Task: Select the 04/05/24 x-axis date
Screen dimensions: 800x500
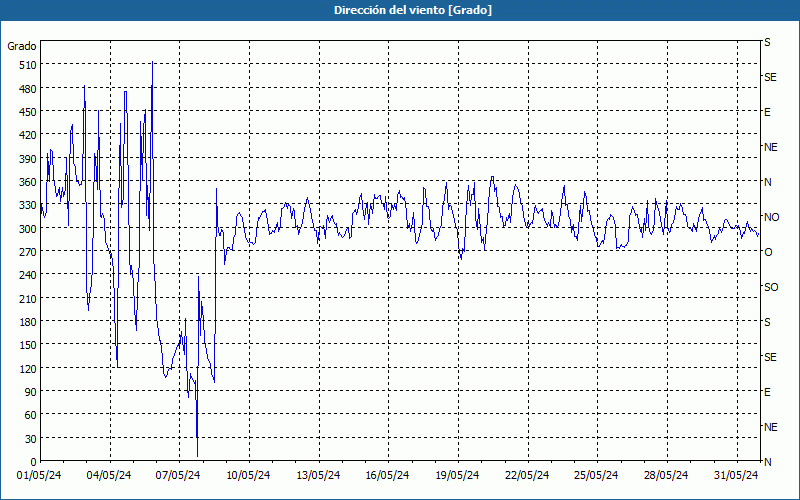Action: click(x=109, y=476)
